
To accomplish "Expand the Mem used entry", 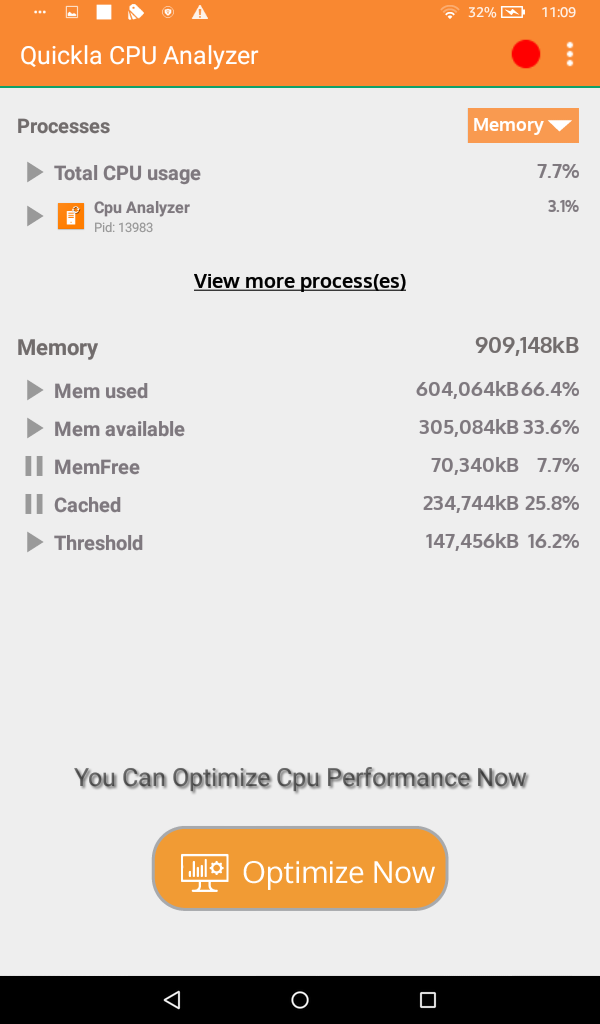I will point(33,390).
